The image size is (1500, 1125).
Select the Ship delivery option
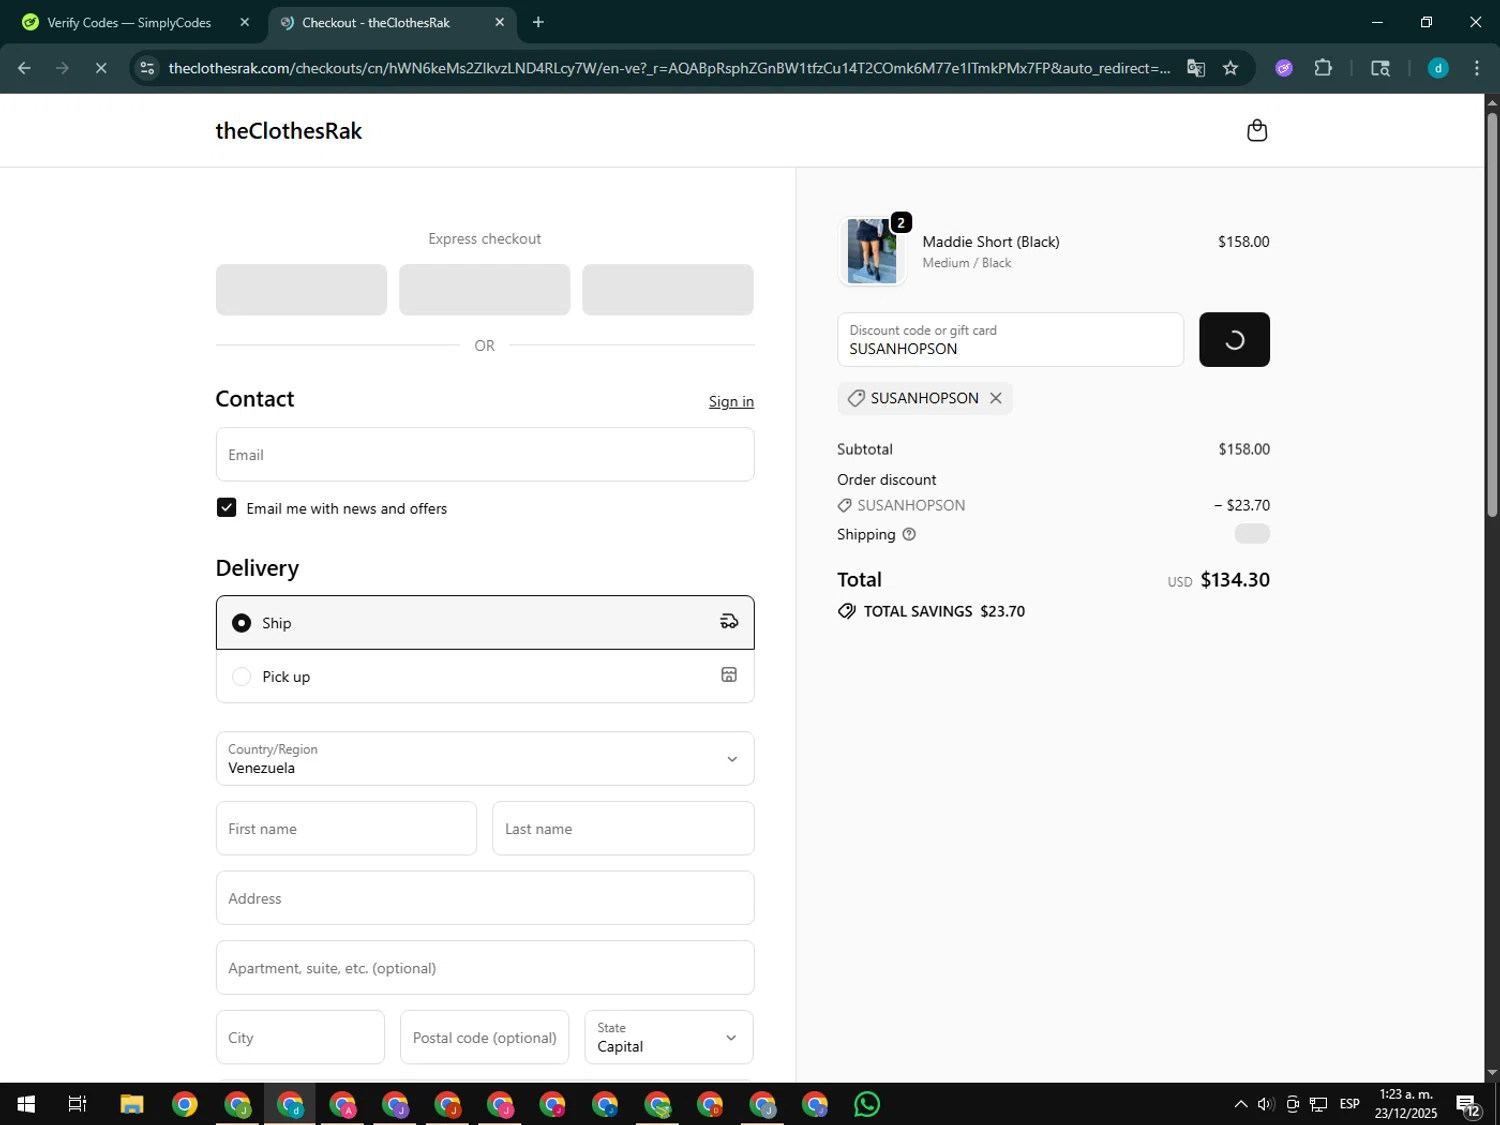tap(485, 623)
